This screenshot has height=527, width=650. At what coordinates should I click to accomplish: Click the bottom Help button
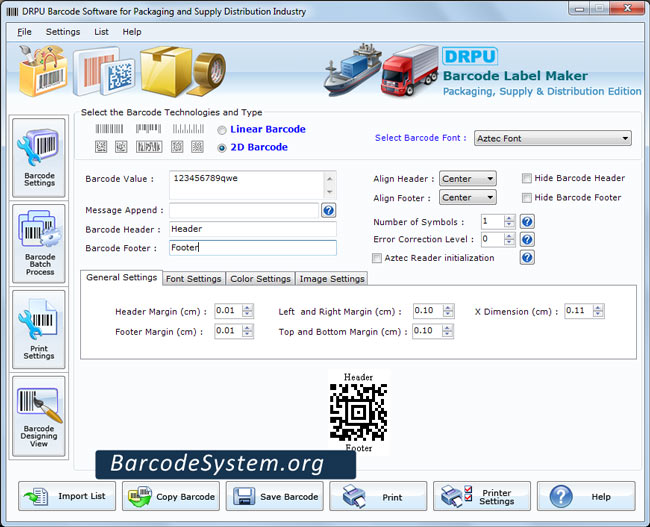pos(586,496)
